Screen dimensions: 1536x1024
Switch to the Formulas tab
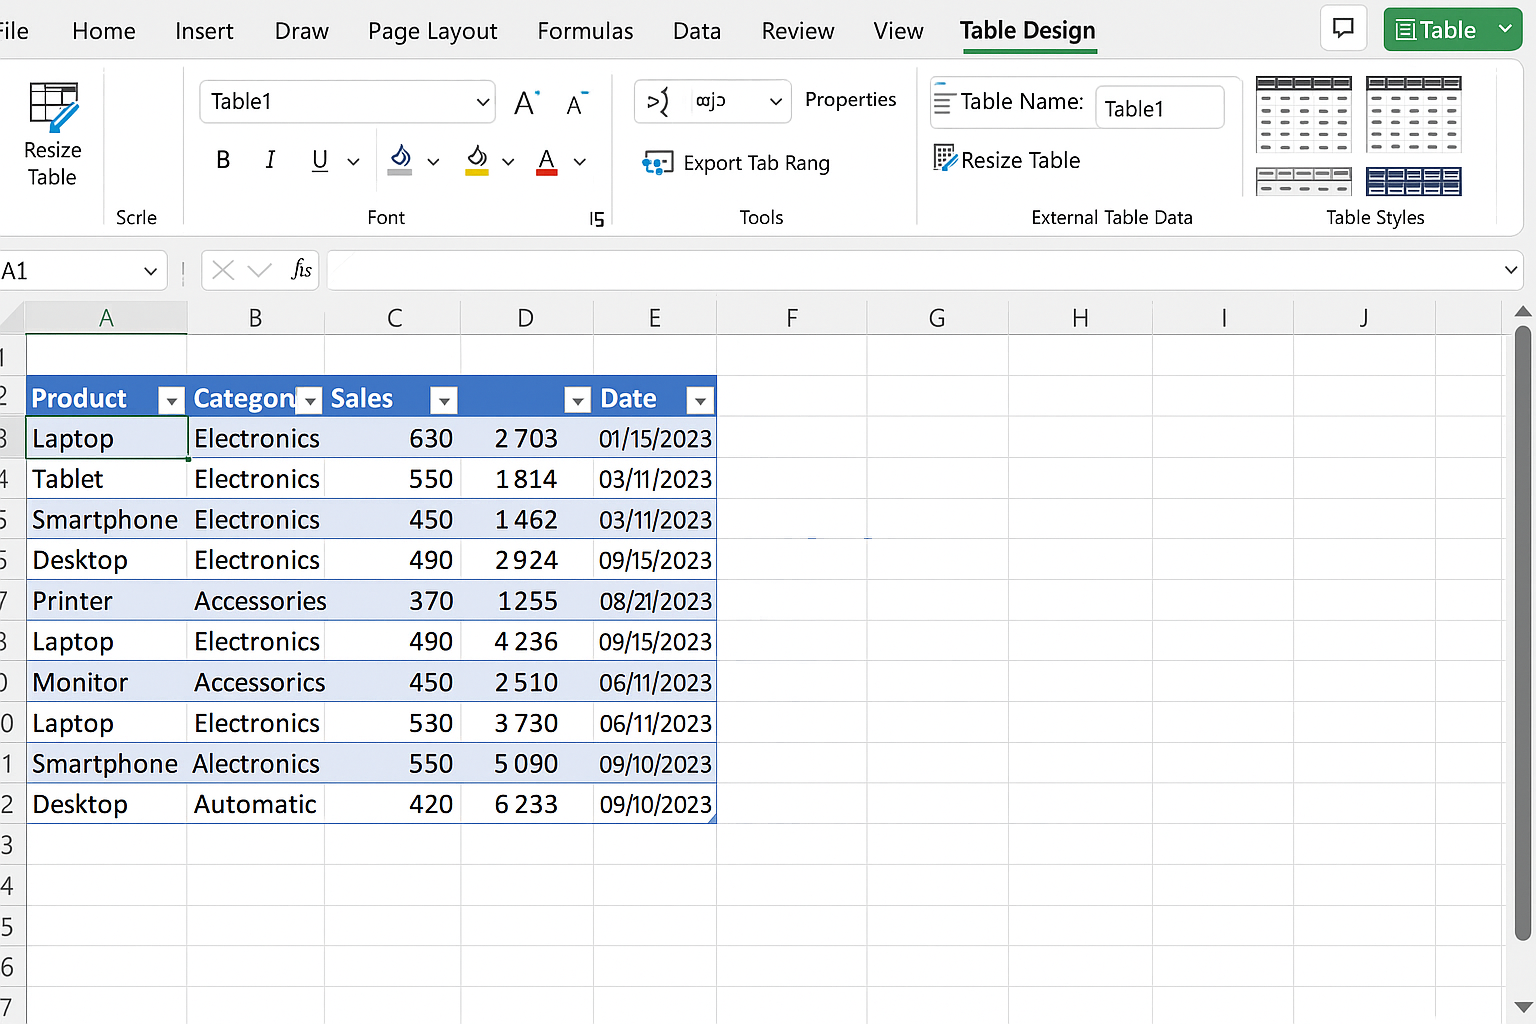point(585,31)
